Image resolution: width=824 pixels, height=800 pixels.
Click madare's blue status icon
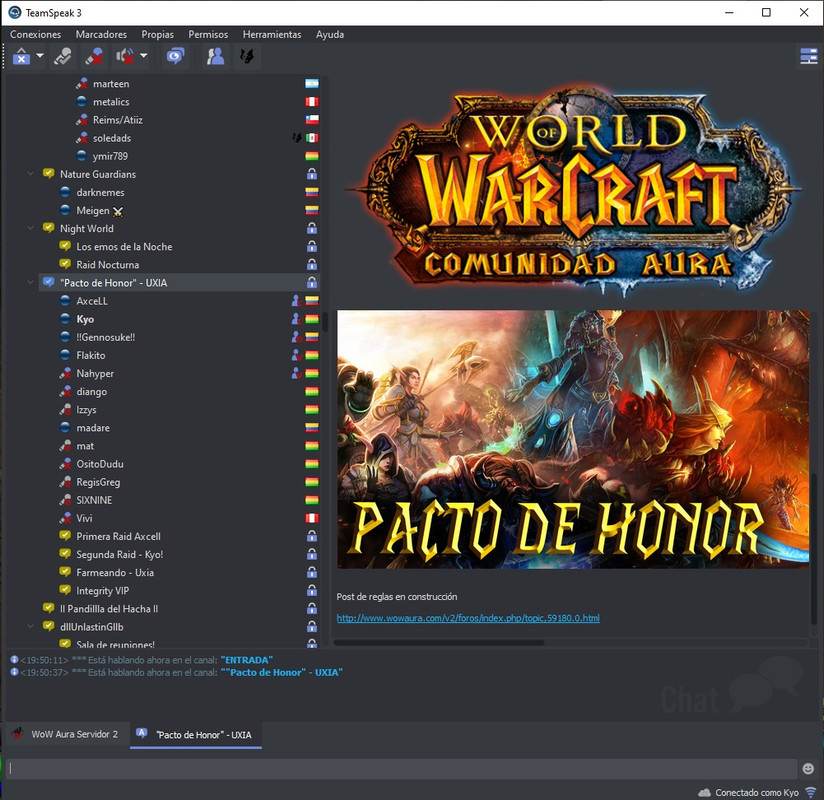65,427
